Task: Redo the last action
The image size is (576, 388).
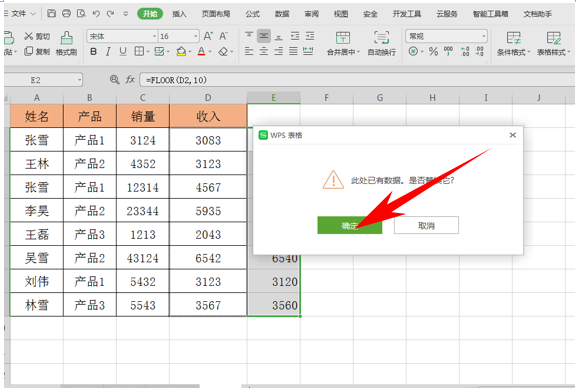Action: (111, 14)
